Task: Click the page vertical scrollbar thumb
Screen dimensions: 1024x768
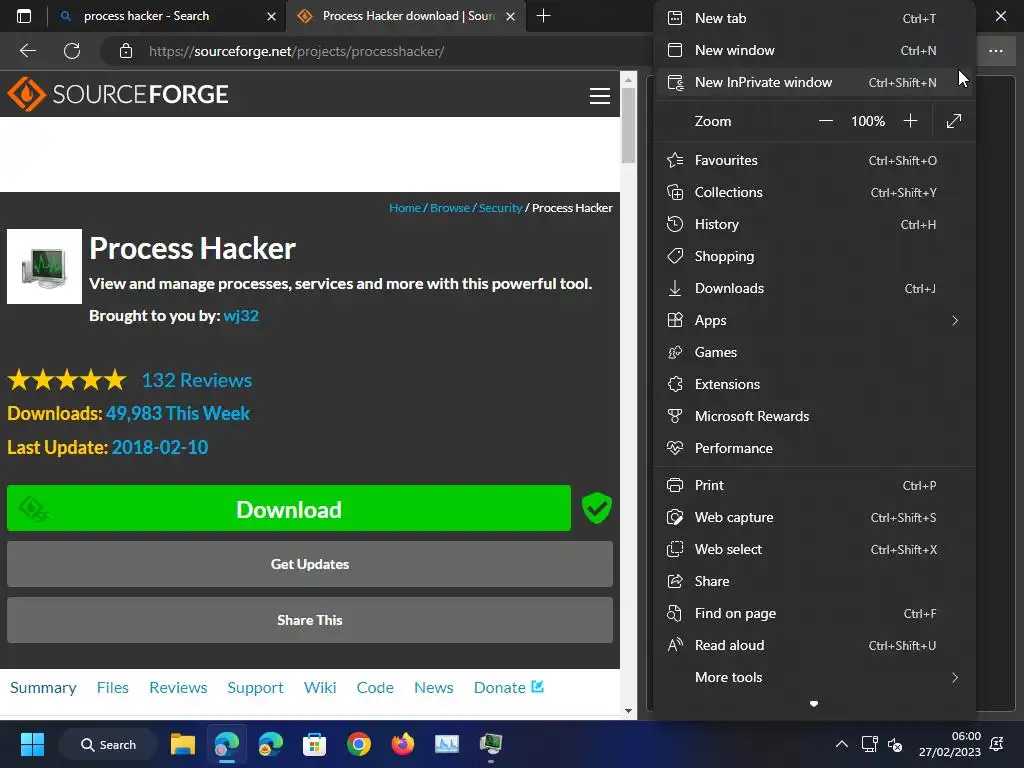Action: (x=628, y=125)
